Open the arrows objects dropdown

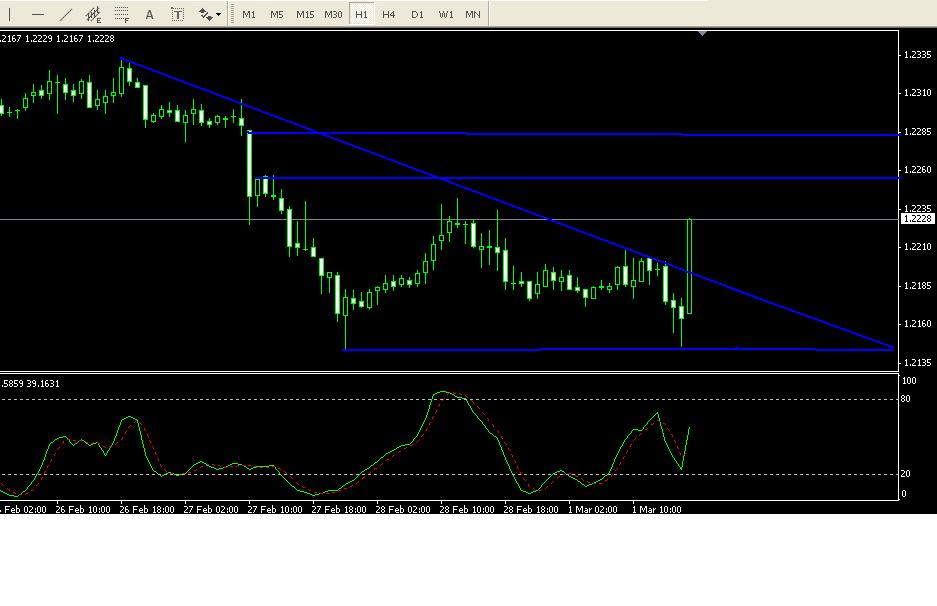click(210, 14)
